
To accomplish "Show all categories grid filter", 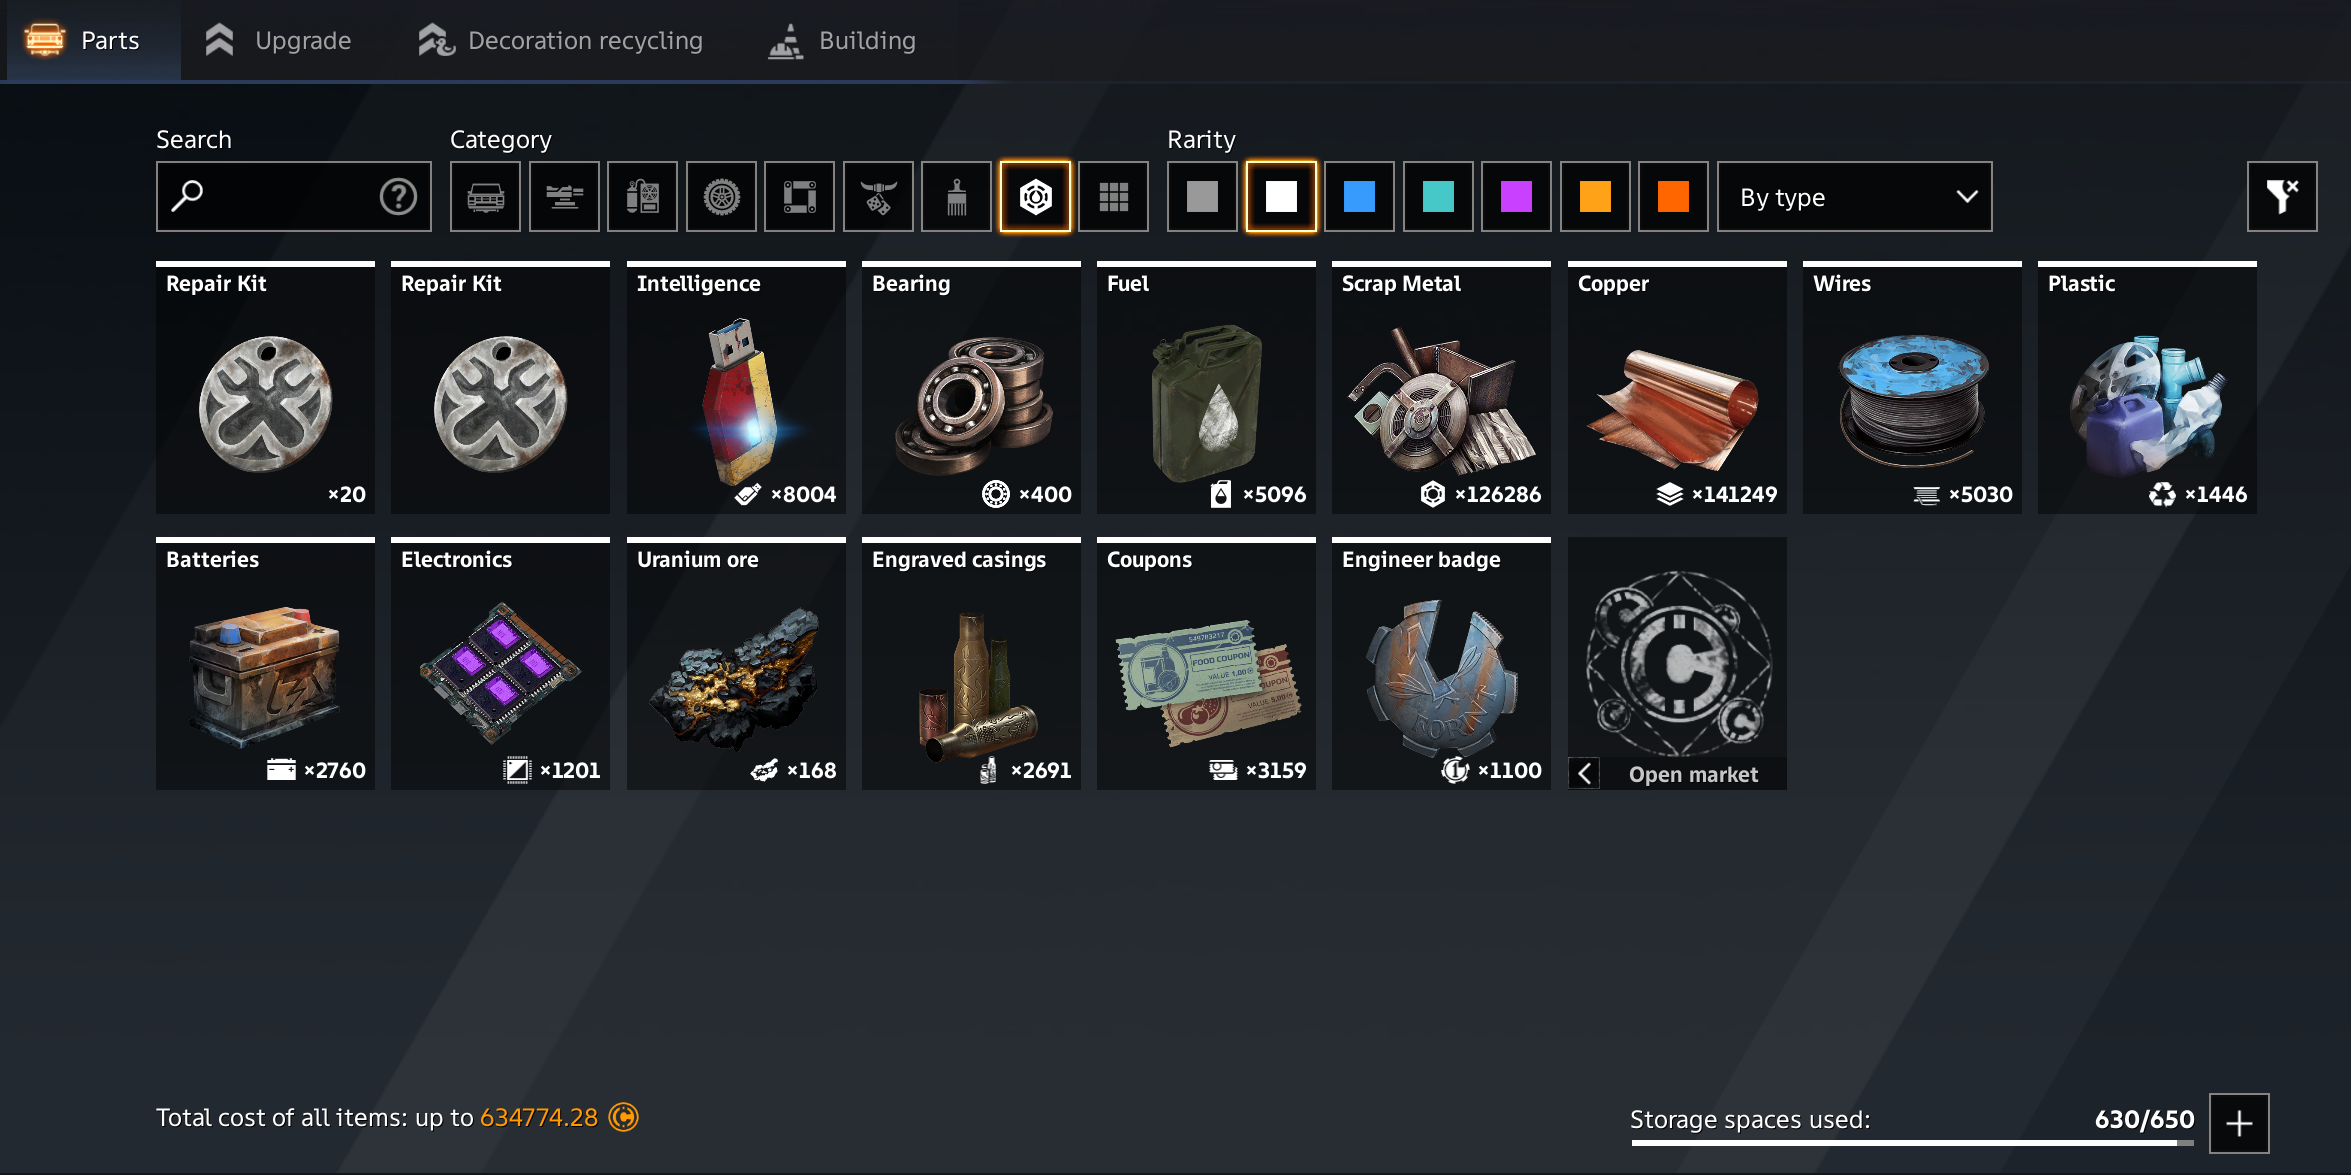I will tap(1113, 197).
